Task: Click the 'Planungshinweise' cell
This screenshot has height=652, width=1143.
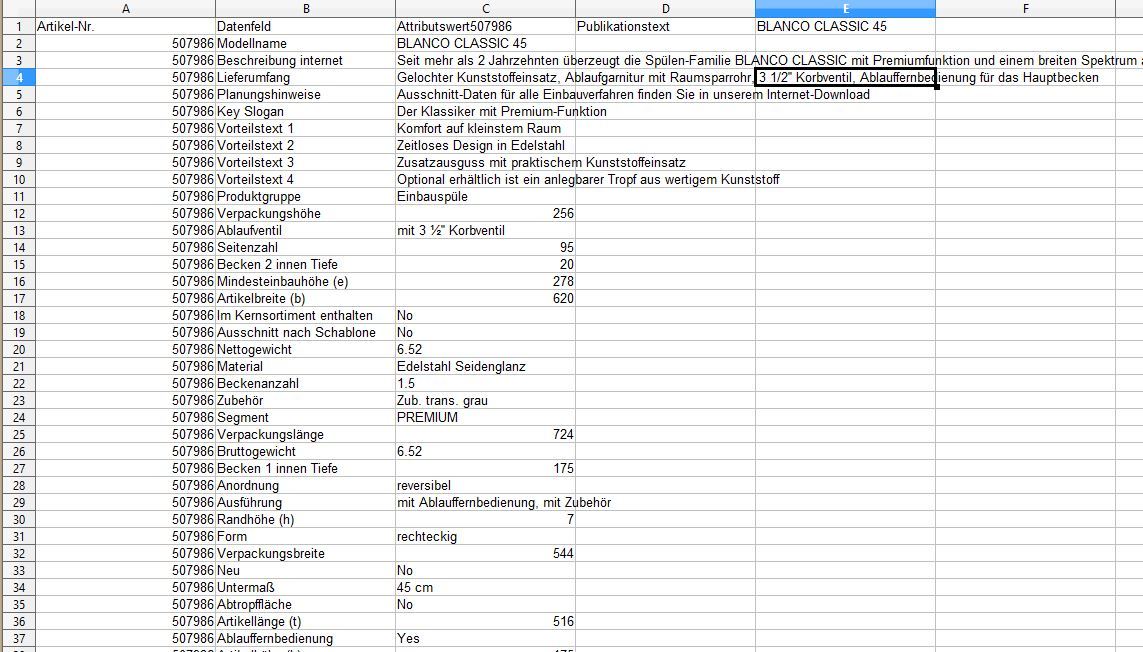Action: [305, 95]
